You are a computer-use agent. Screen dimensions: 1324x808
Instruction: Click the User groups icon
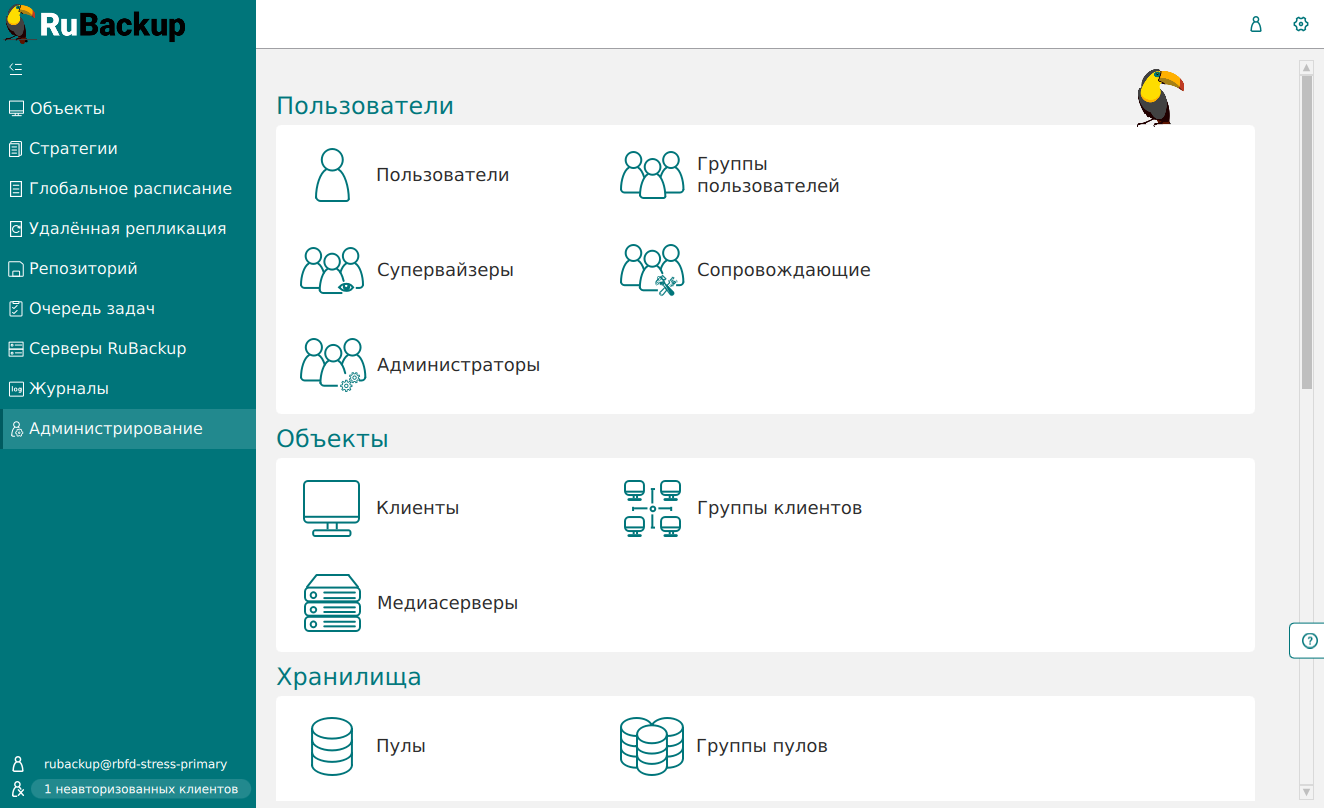click(x=652, y=175)
